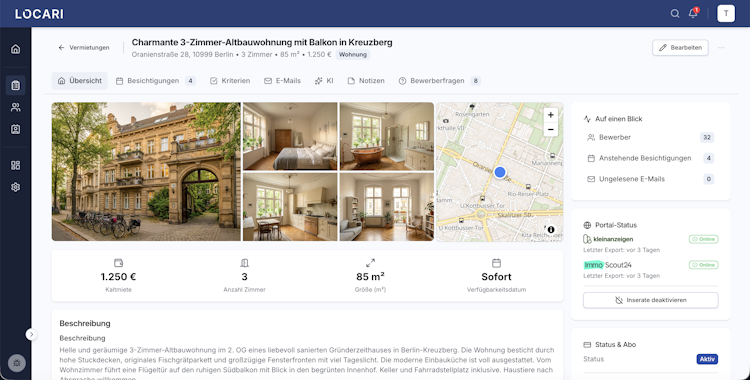Image resolution: width=750 pixels, height=380 pixels.
Task: Go back to Vermietungen
Action: tap(84, 47)
